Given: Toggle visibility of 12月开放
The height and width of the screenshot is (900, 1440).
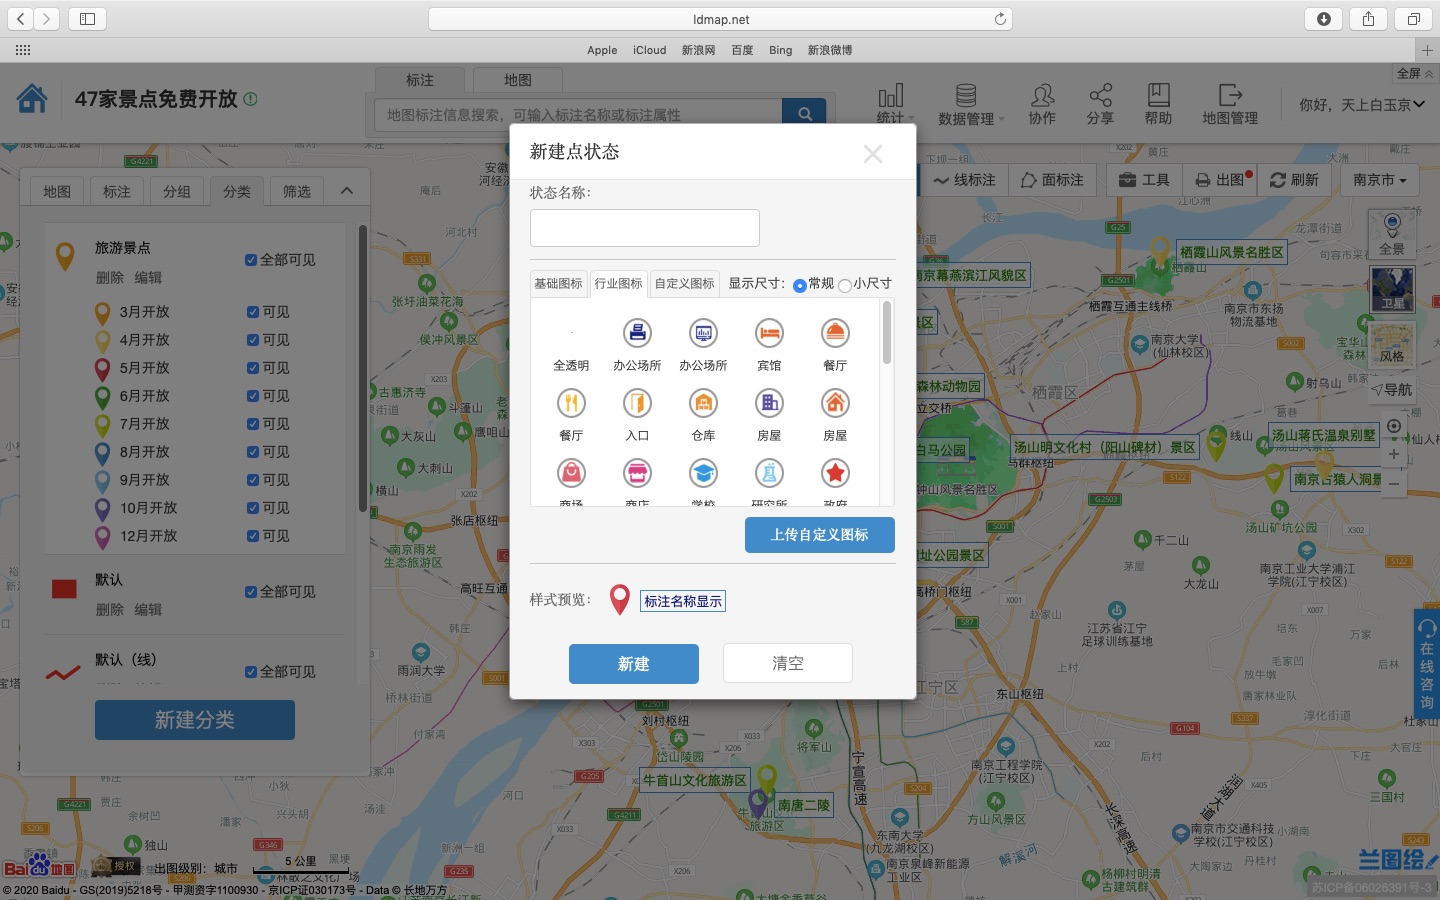Looking at the screenshot, I should [x=253, y=536].
